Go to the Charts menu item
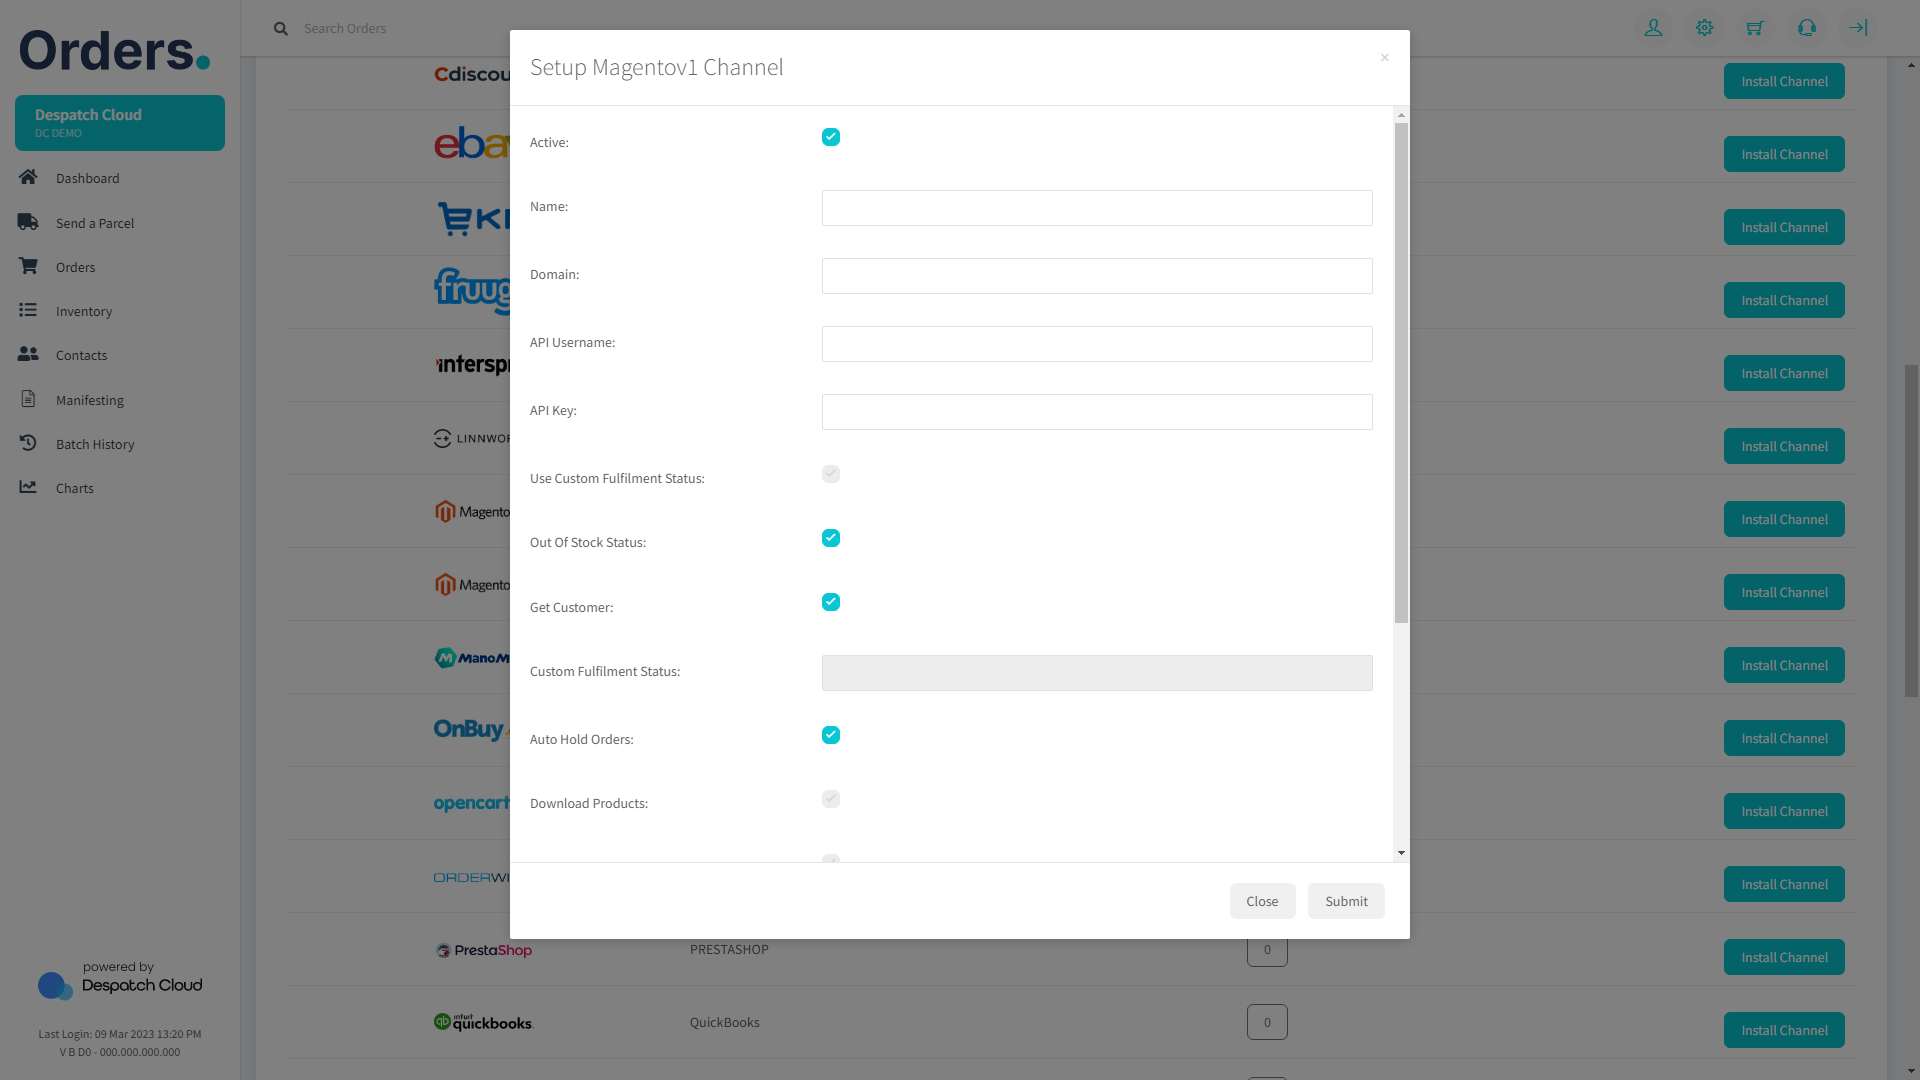Screen dimensions: 1920x1080 pos(75,488)
